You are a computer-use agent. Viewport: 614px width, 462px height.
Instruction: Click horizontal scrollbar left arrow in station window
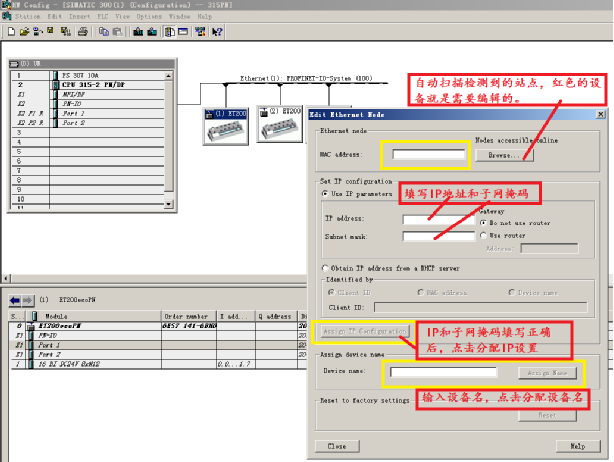coord(6,278)
